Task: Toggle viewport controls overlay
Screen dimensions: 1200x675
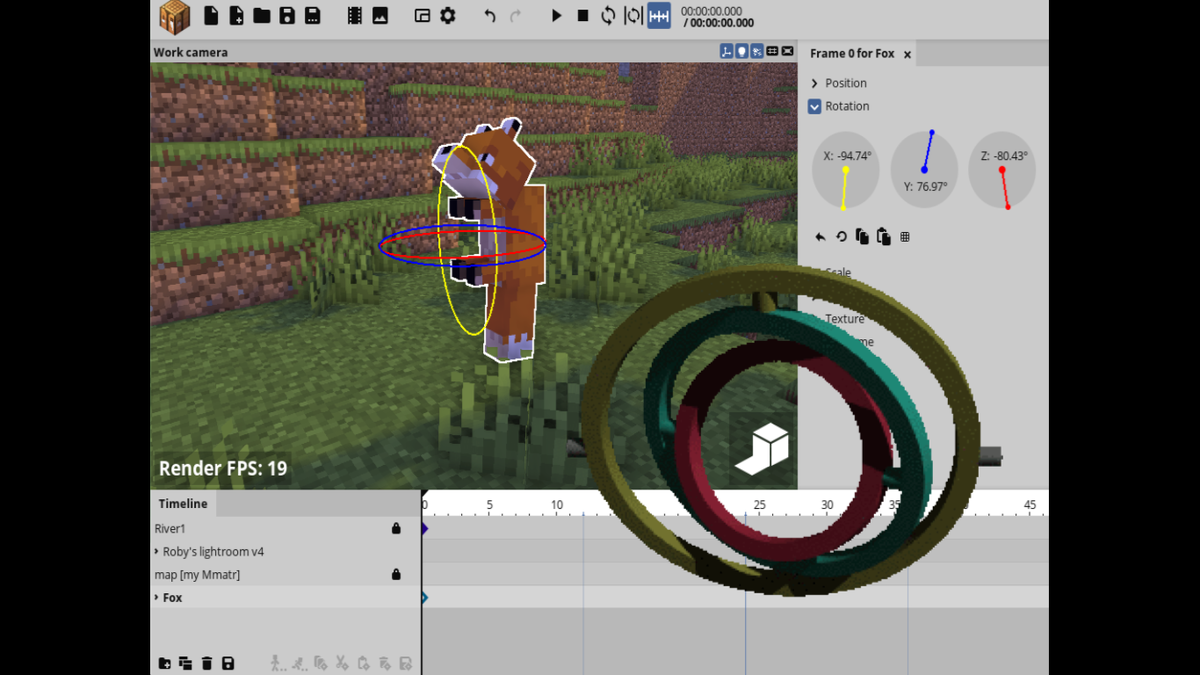Action: click(726, 52)
